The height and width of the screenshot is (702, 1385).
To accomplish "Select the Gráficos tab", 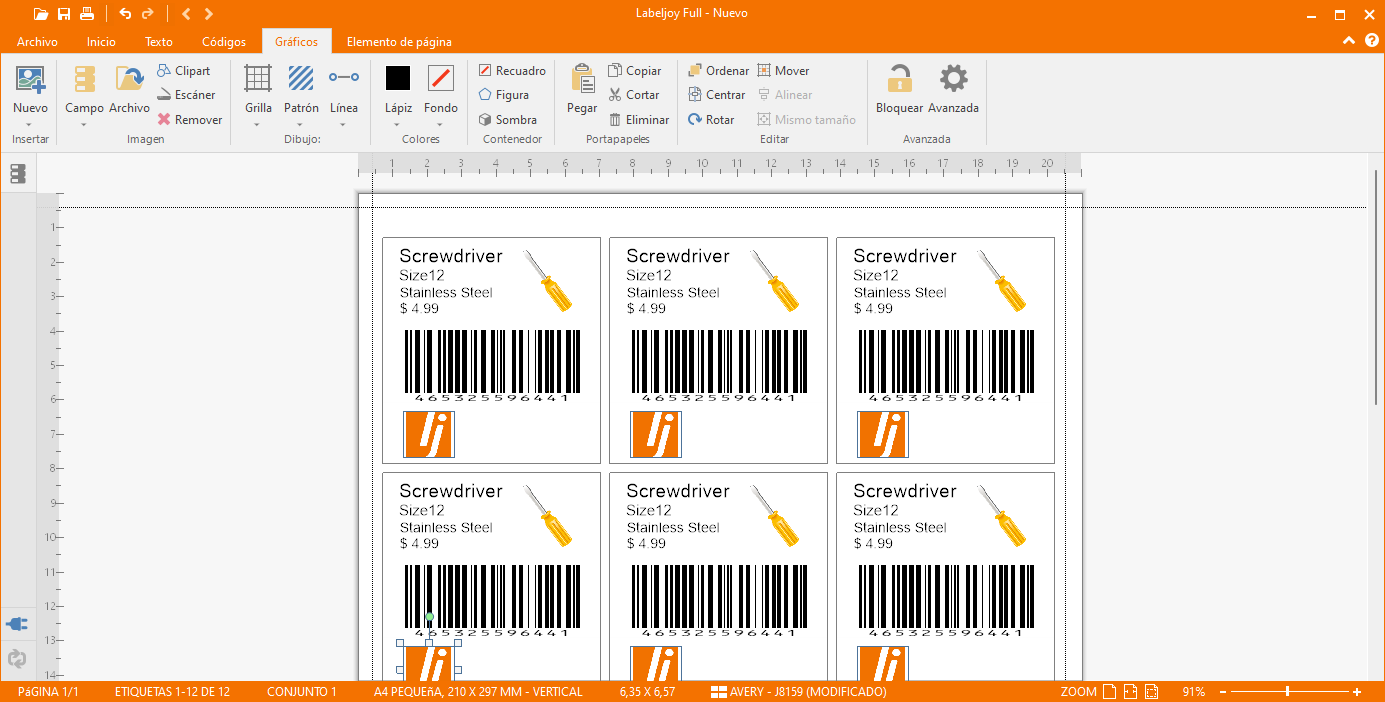I will point(297,42).
